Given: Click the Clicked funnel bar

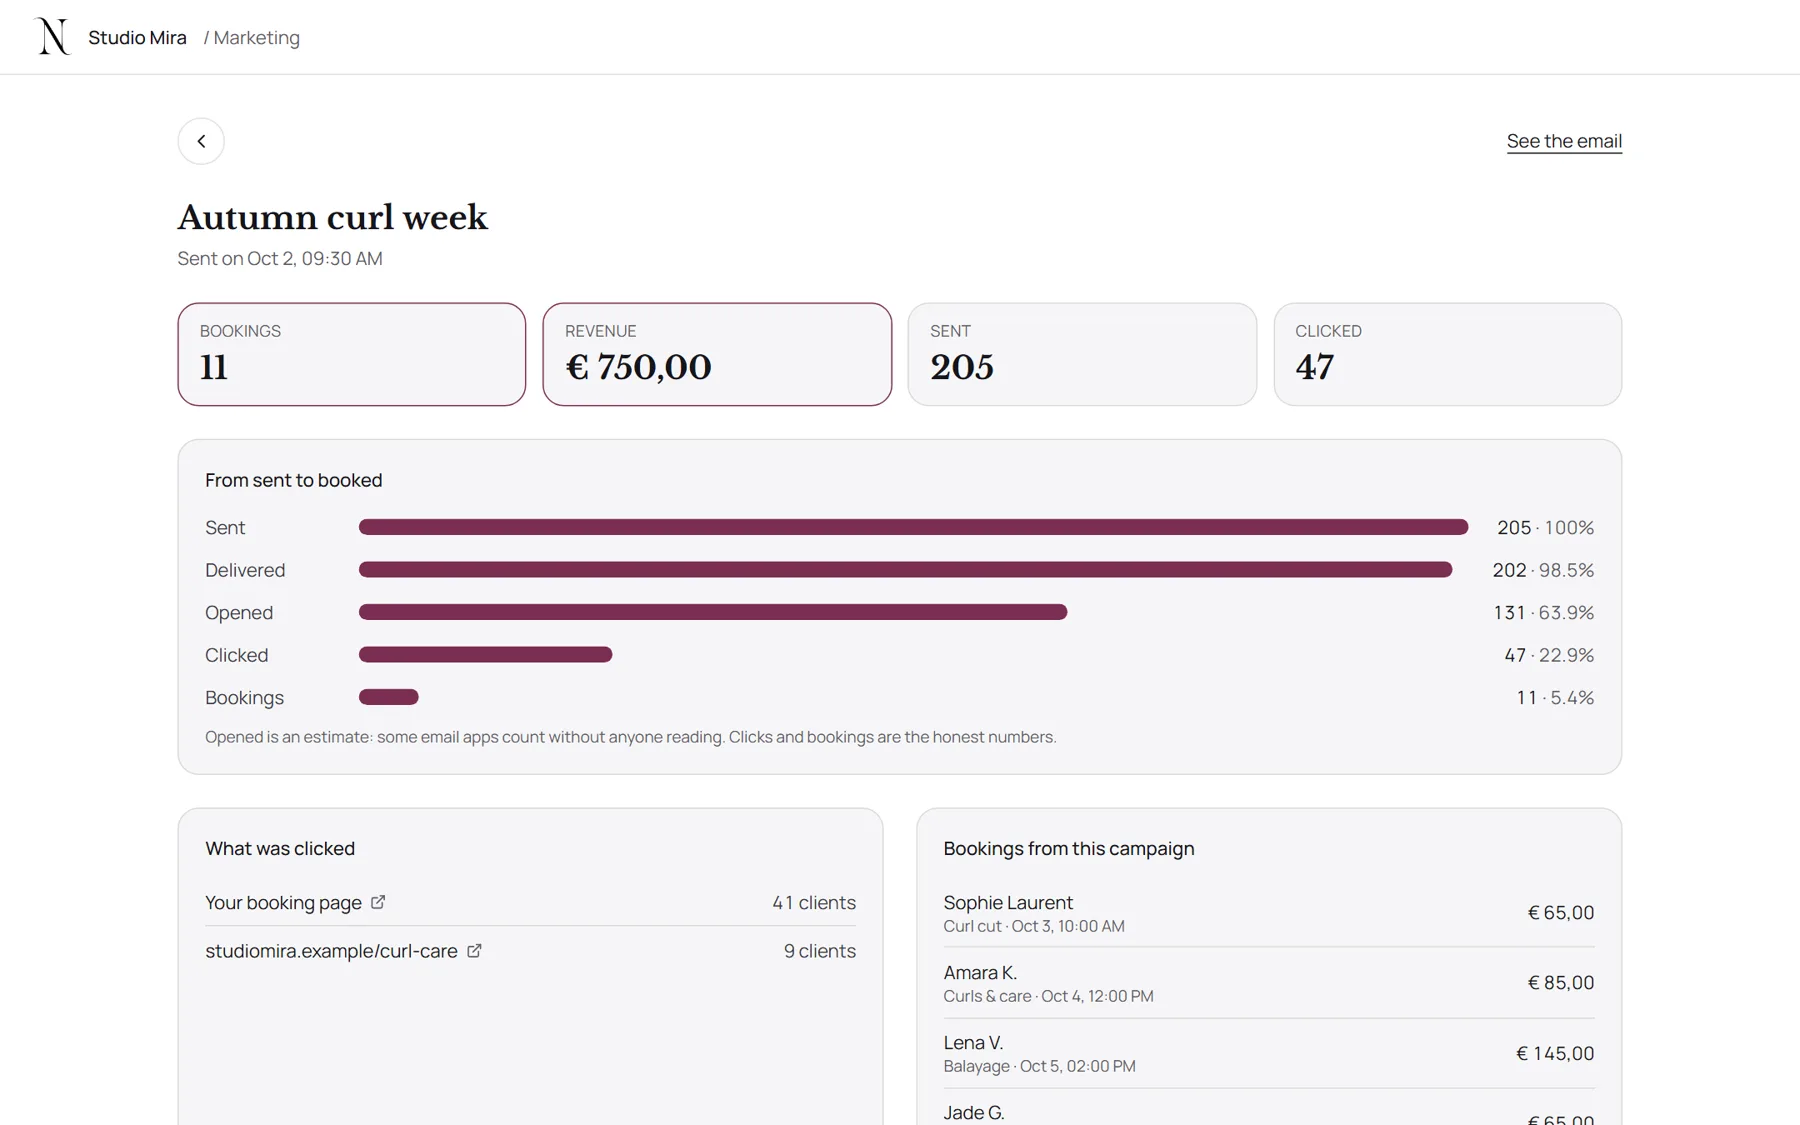Looking at the screenshot, I should coord(485,655).
